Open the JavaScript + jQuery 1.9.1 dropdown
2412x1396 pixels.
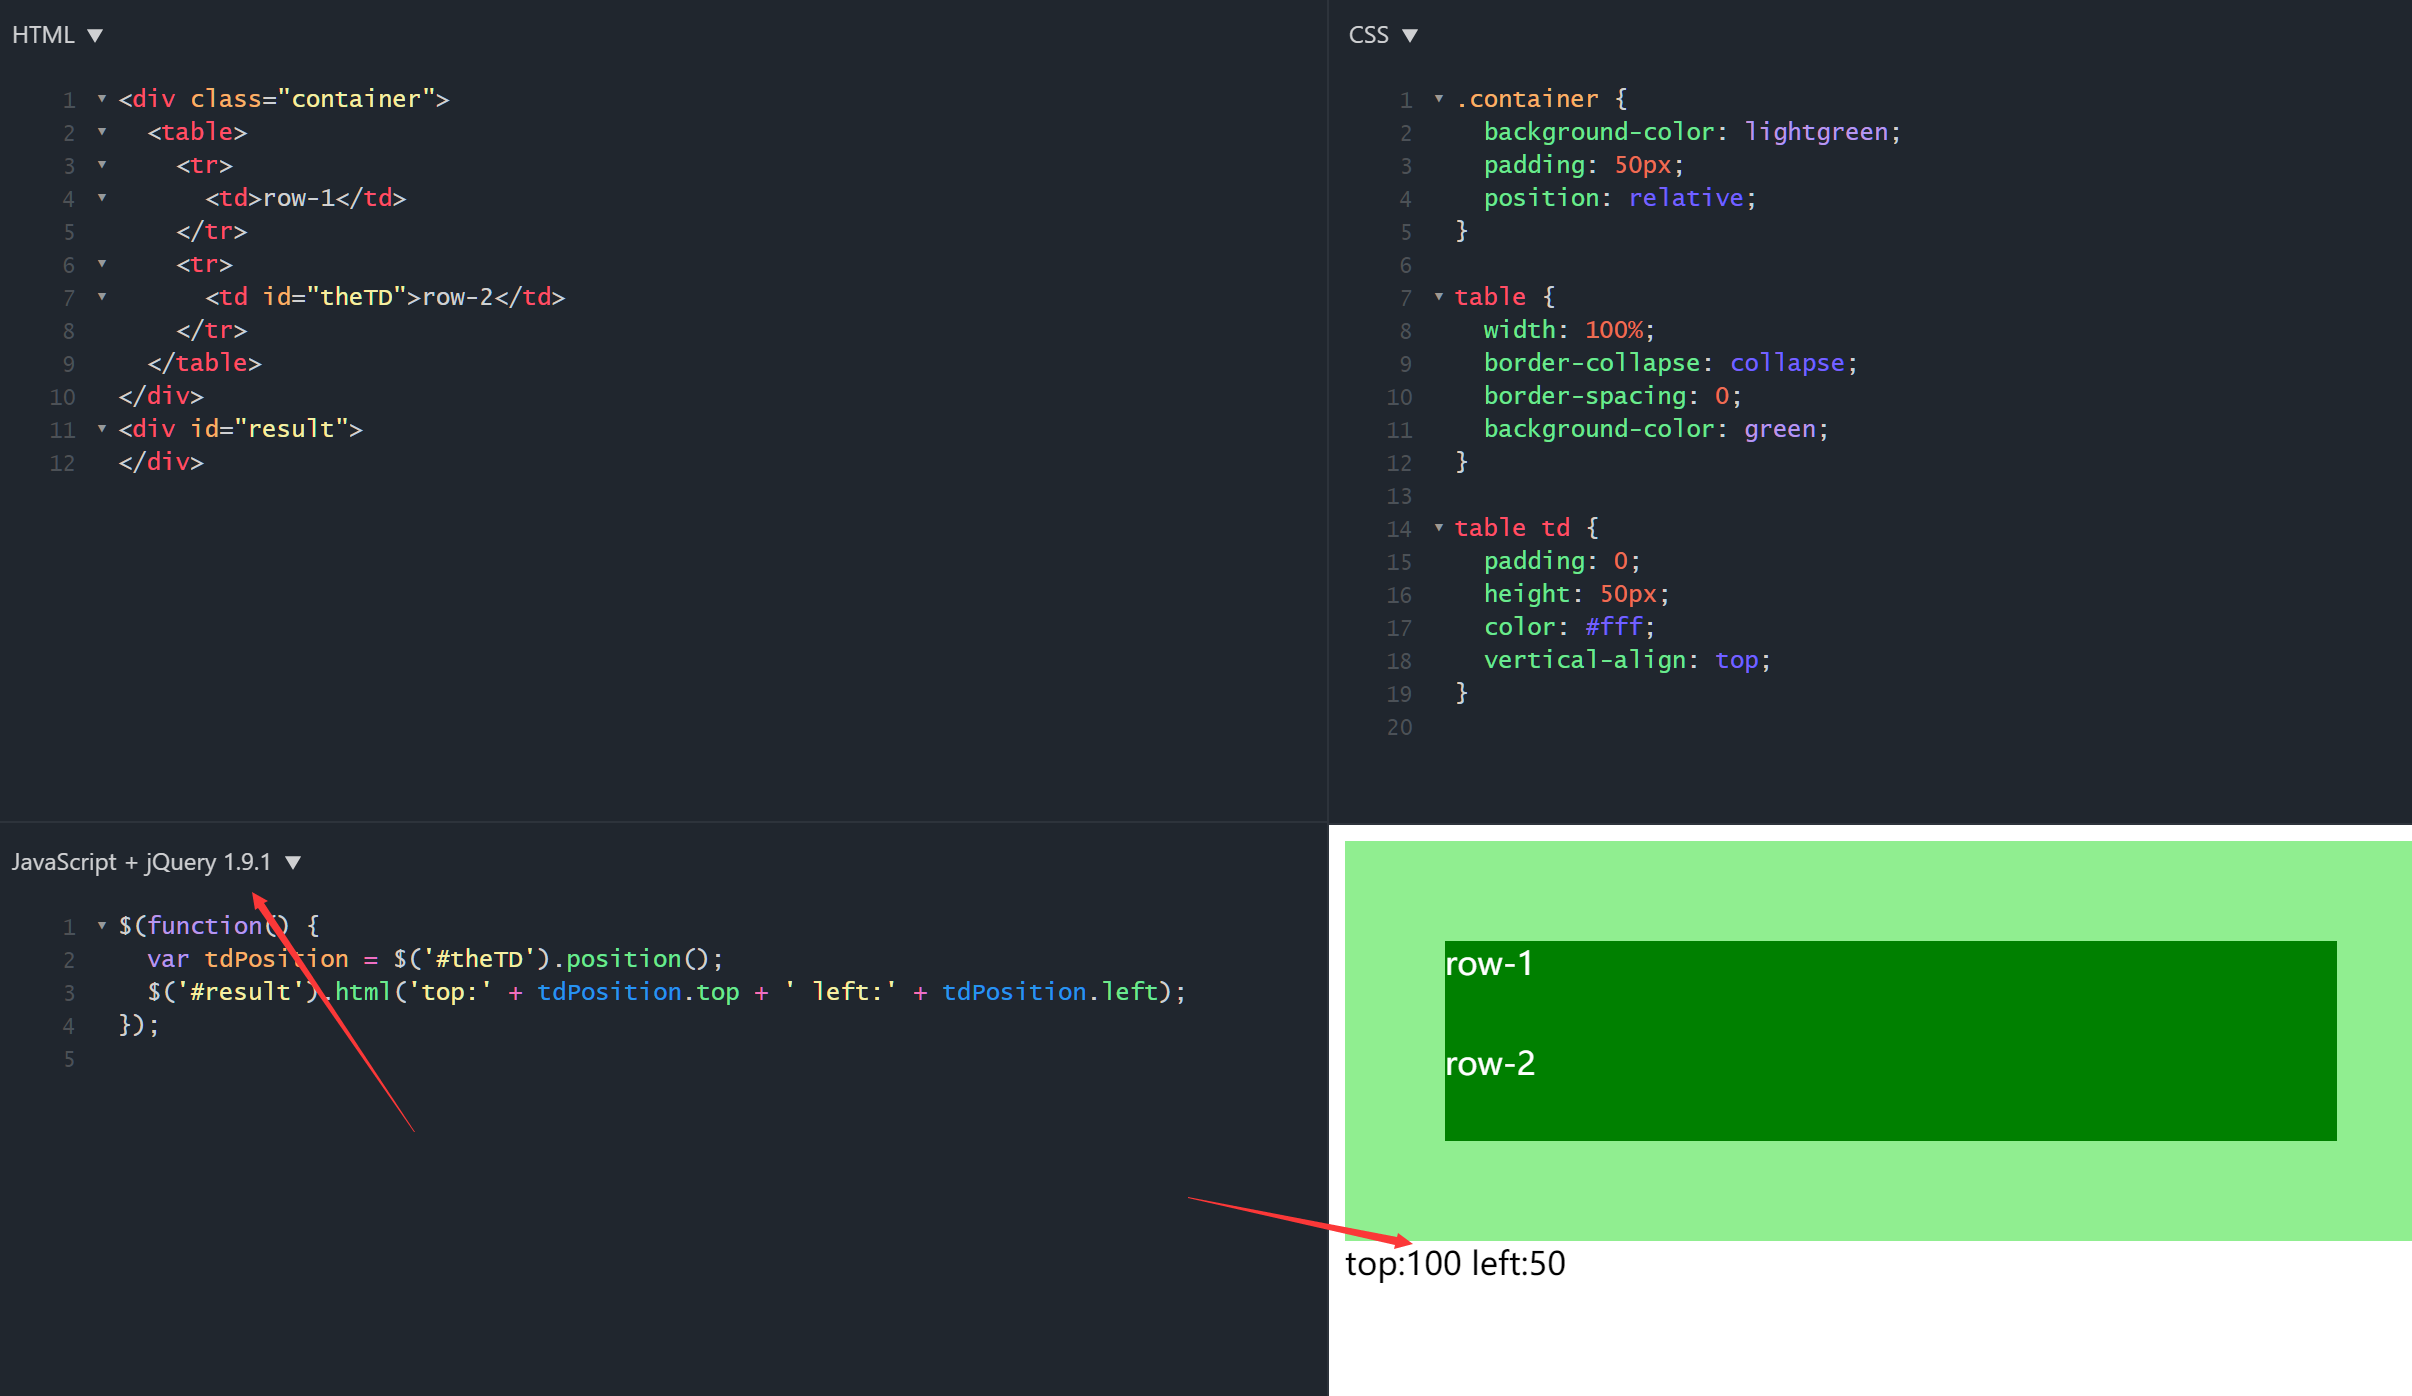click(156, 862)
